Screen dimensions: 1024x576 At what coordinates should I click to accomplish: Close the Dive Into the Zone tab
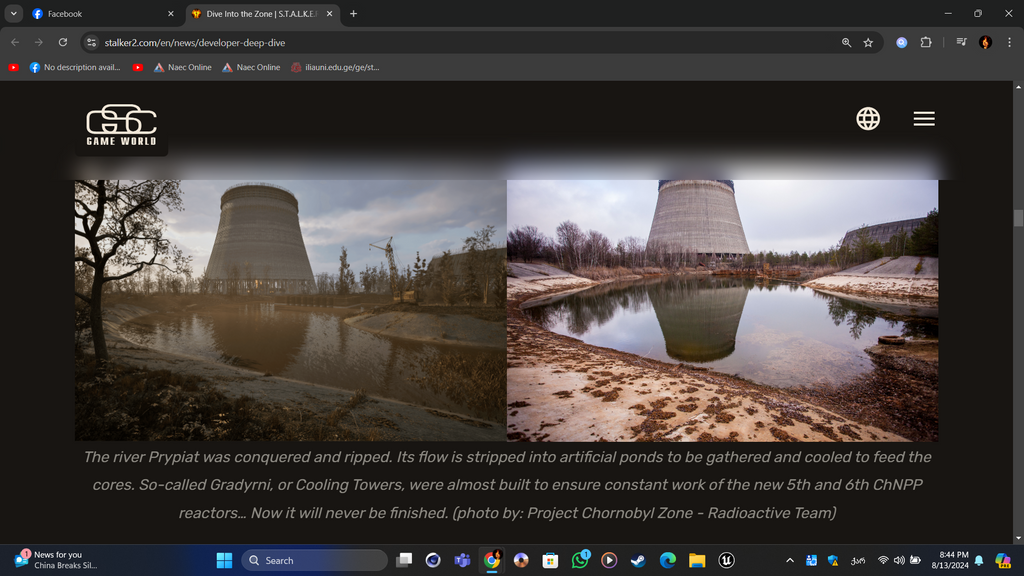point(329,14)
